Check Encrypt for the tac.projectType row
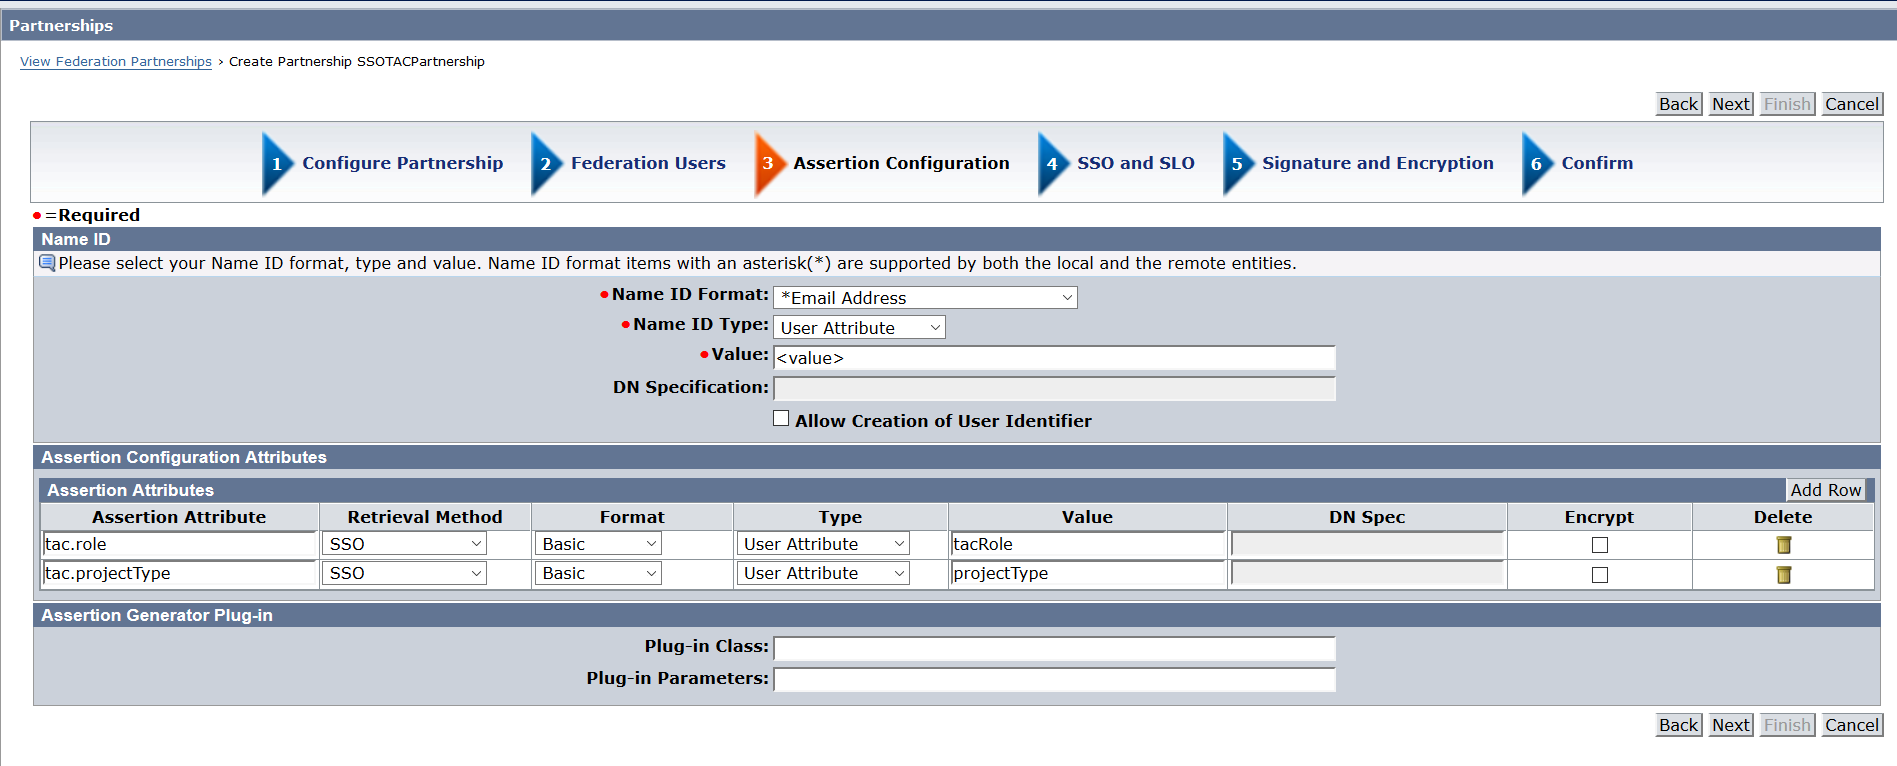Viewport: 1897px width, 766px height. (x=1599, y=575)
